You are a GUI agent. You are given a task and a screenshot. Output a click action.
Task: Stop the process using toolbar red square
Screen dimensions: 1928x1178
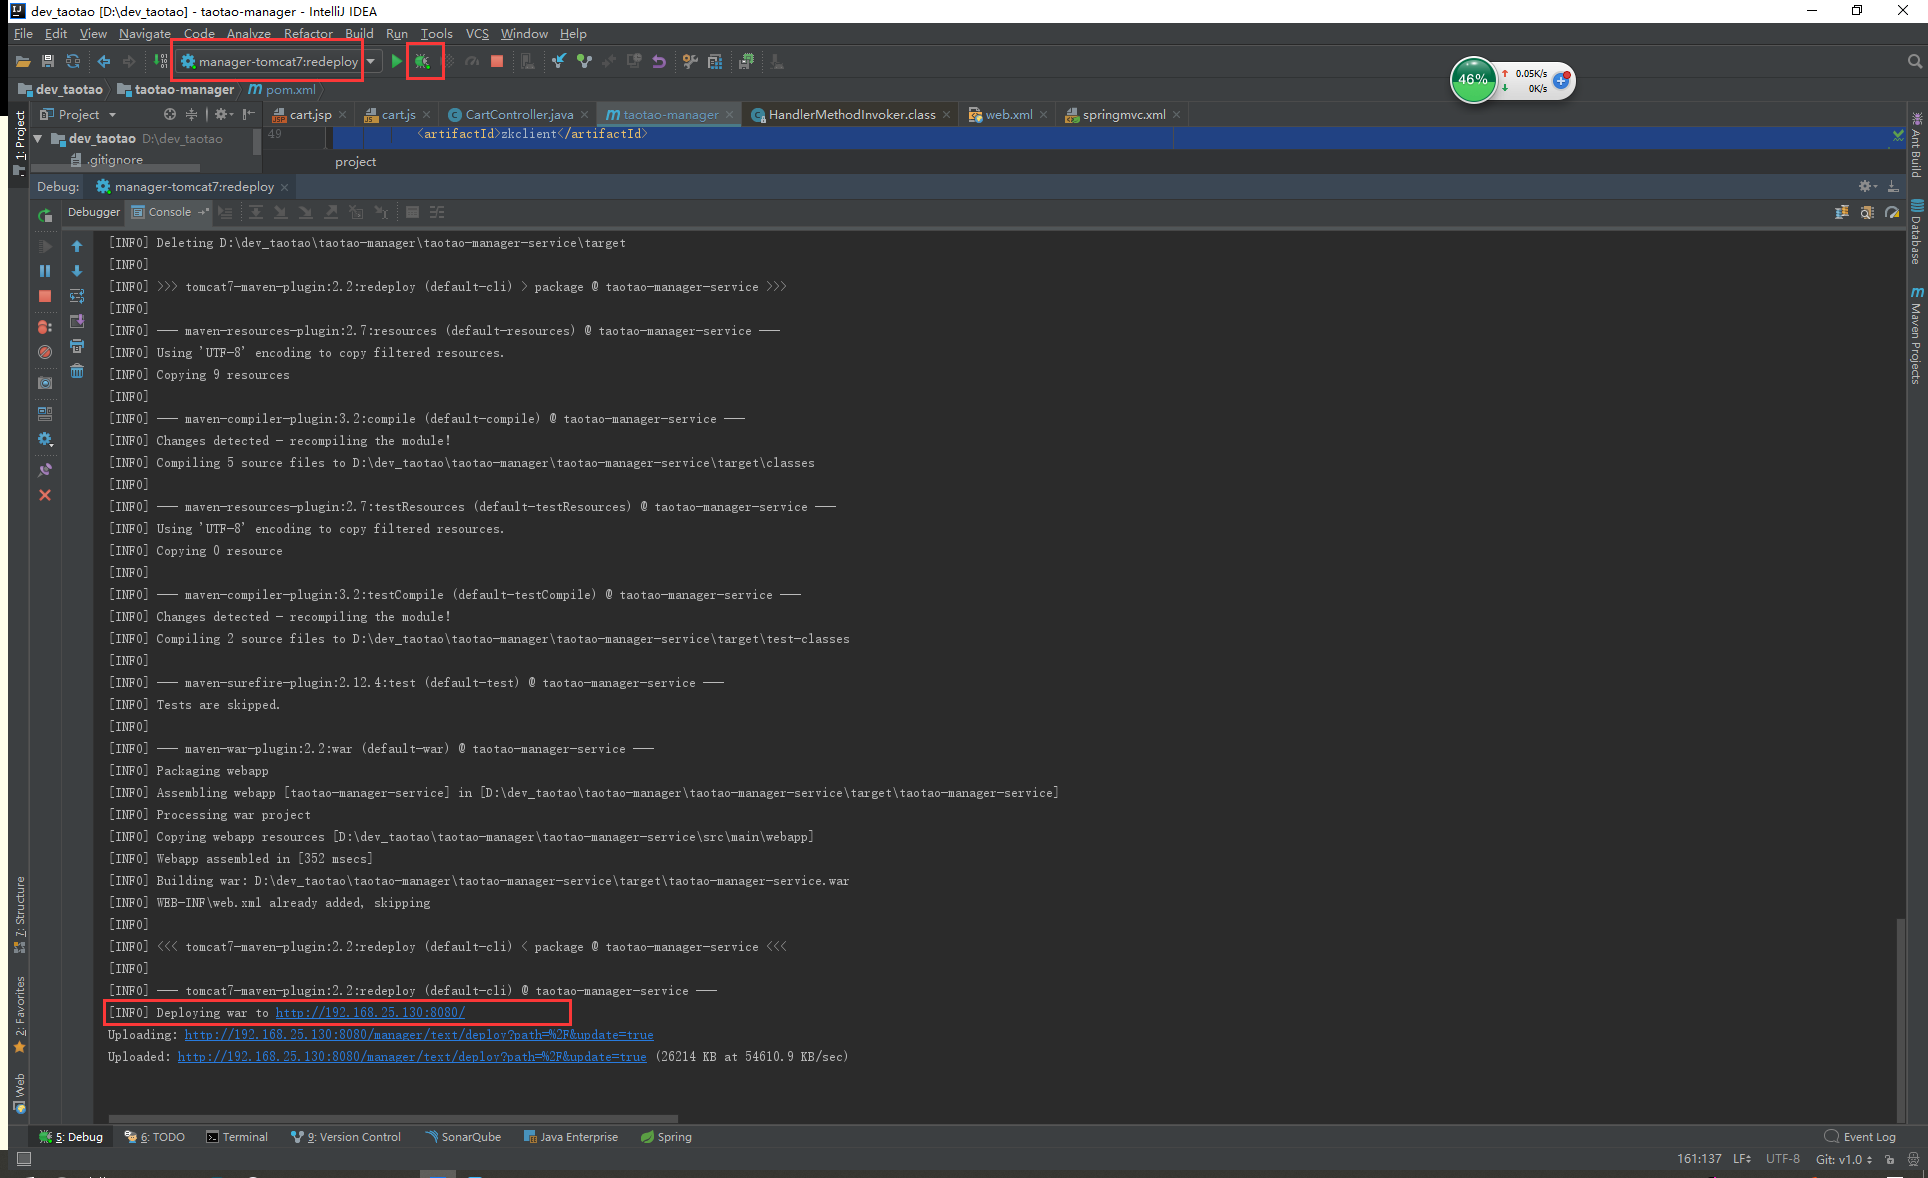coord(497,61)
